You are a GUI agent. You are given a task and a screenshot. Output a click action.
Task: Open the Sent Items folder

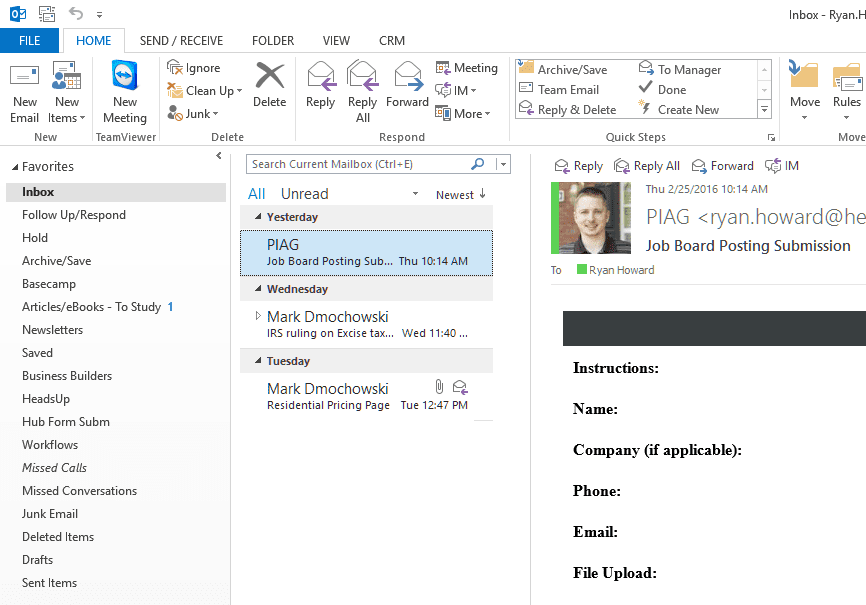click(49, 583)
